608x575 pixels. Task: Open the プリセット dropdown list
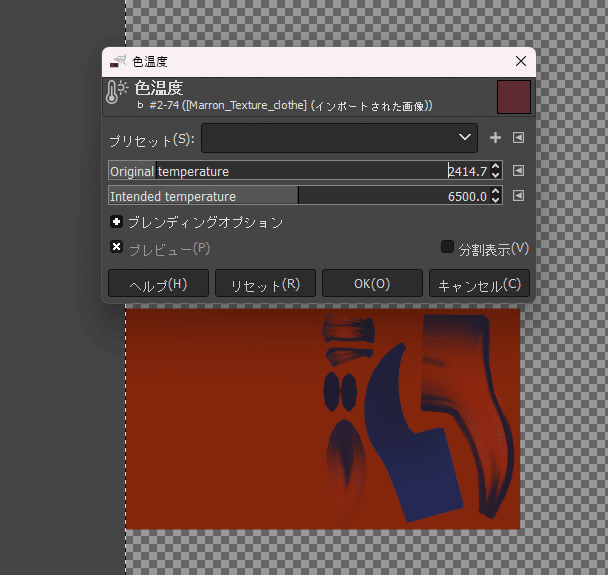click(x=339, y=138)
